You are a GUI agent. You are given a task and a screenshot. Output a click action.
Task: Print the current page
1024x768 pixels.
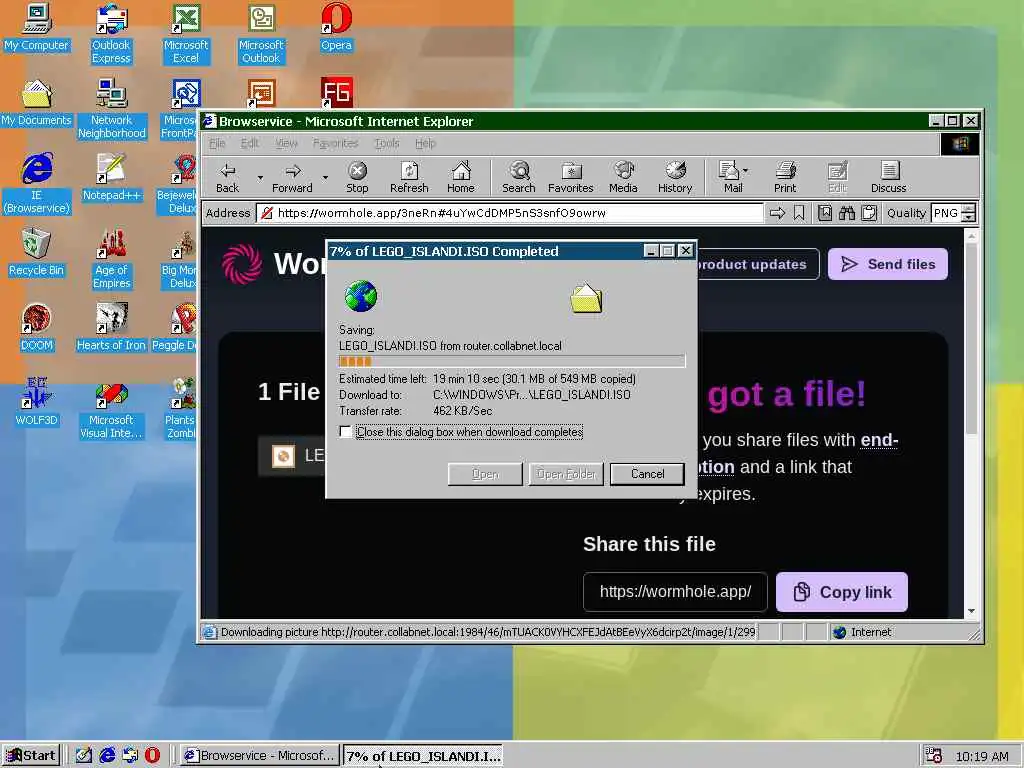pyautogui.click(x=785, y=177)
